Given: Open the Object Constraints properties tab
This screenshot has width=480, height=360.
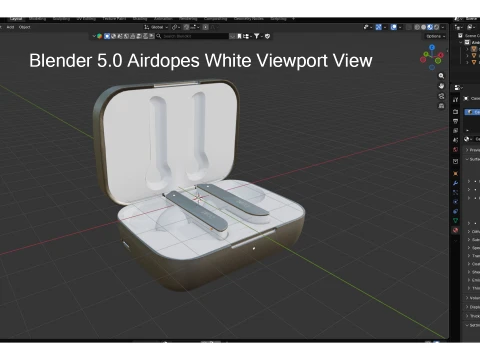Looking at the screenshot, I should (x=455, y=211).
